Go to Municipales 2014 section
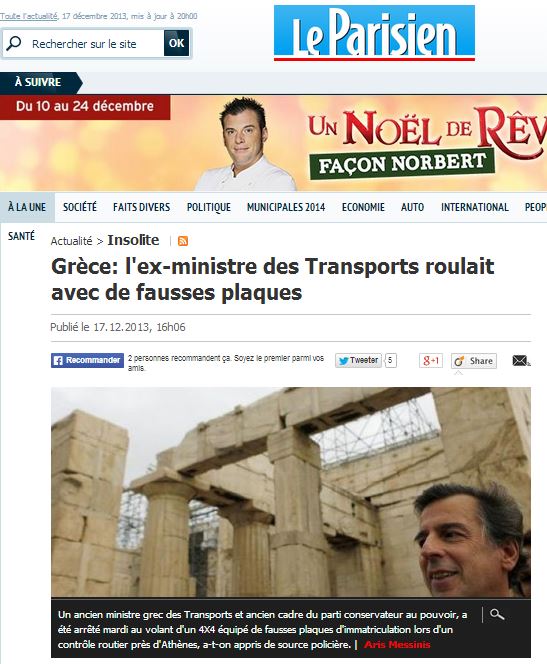The image size is (547, 664). point(286,207)
